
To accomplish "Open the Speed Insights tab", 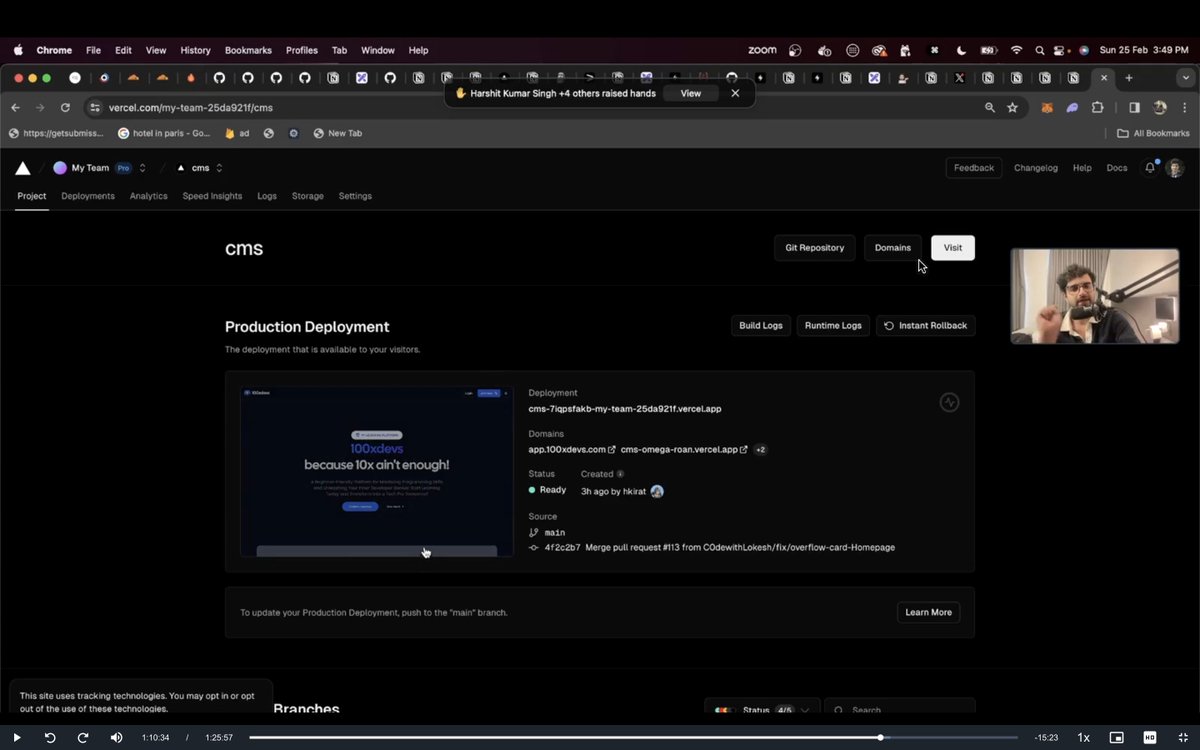I will (212, 196).
